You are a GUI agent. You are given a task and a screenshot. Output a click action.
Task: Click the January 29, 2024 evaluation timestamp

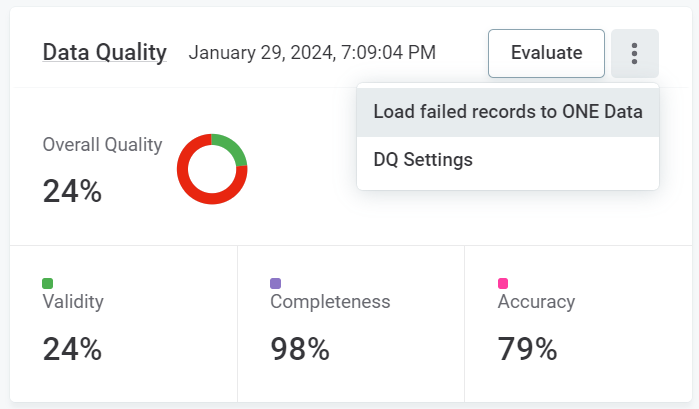tap(312, 53)
